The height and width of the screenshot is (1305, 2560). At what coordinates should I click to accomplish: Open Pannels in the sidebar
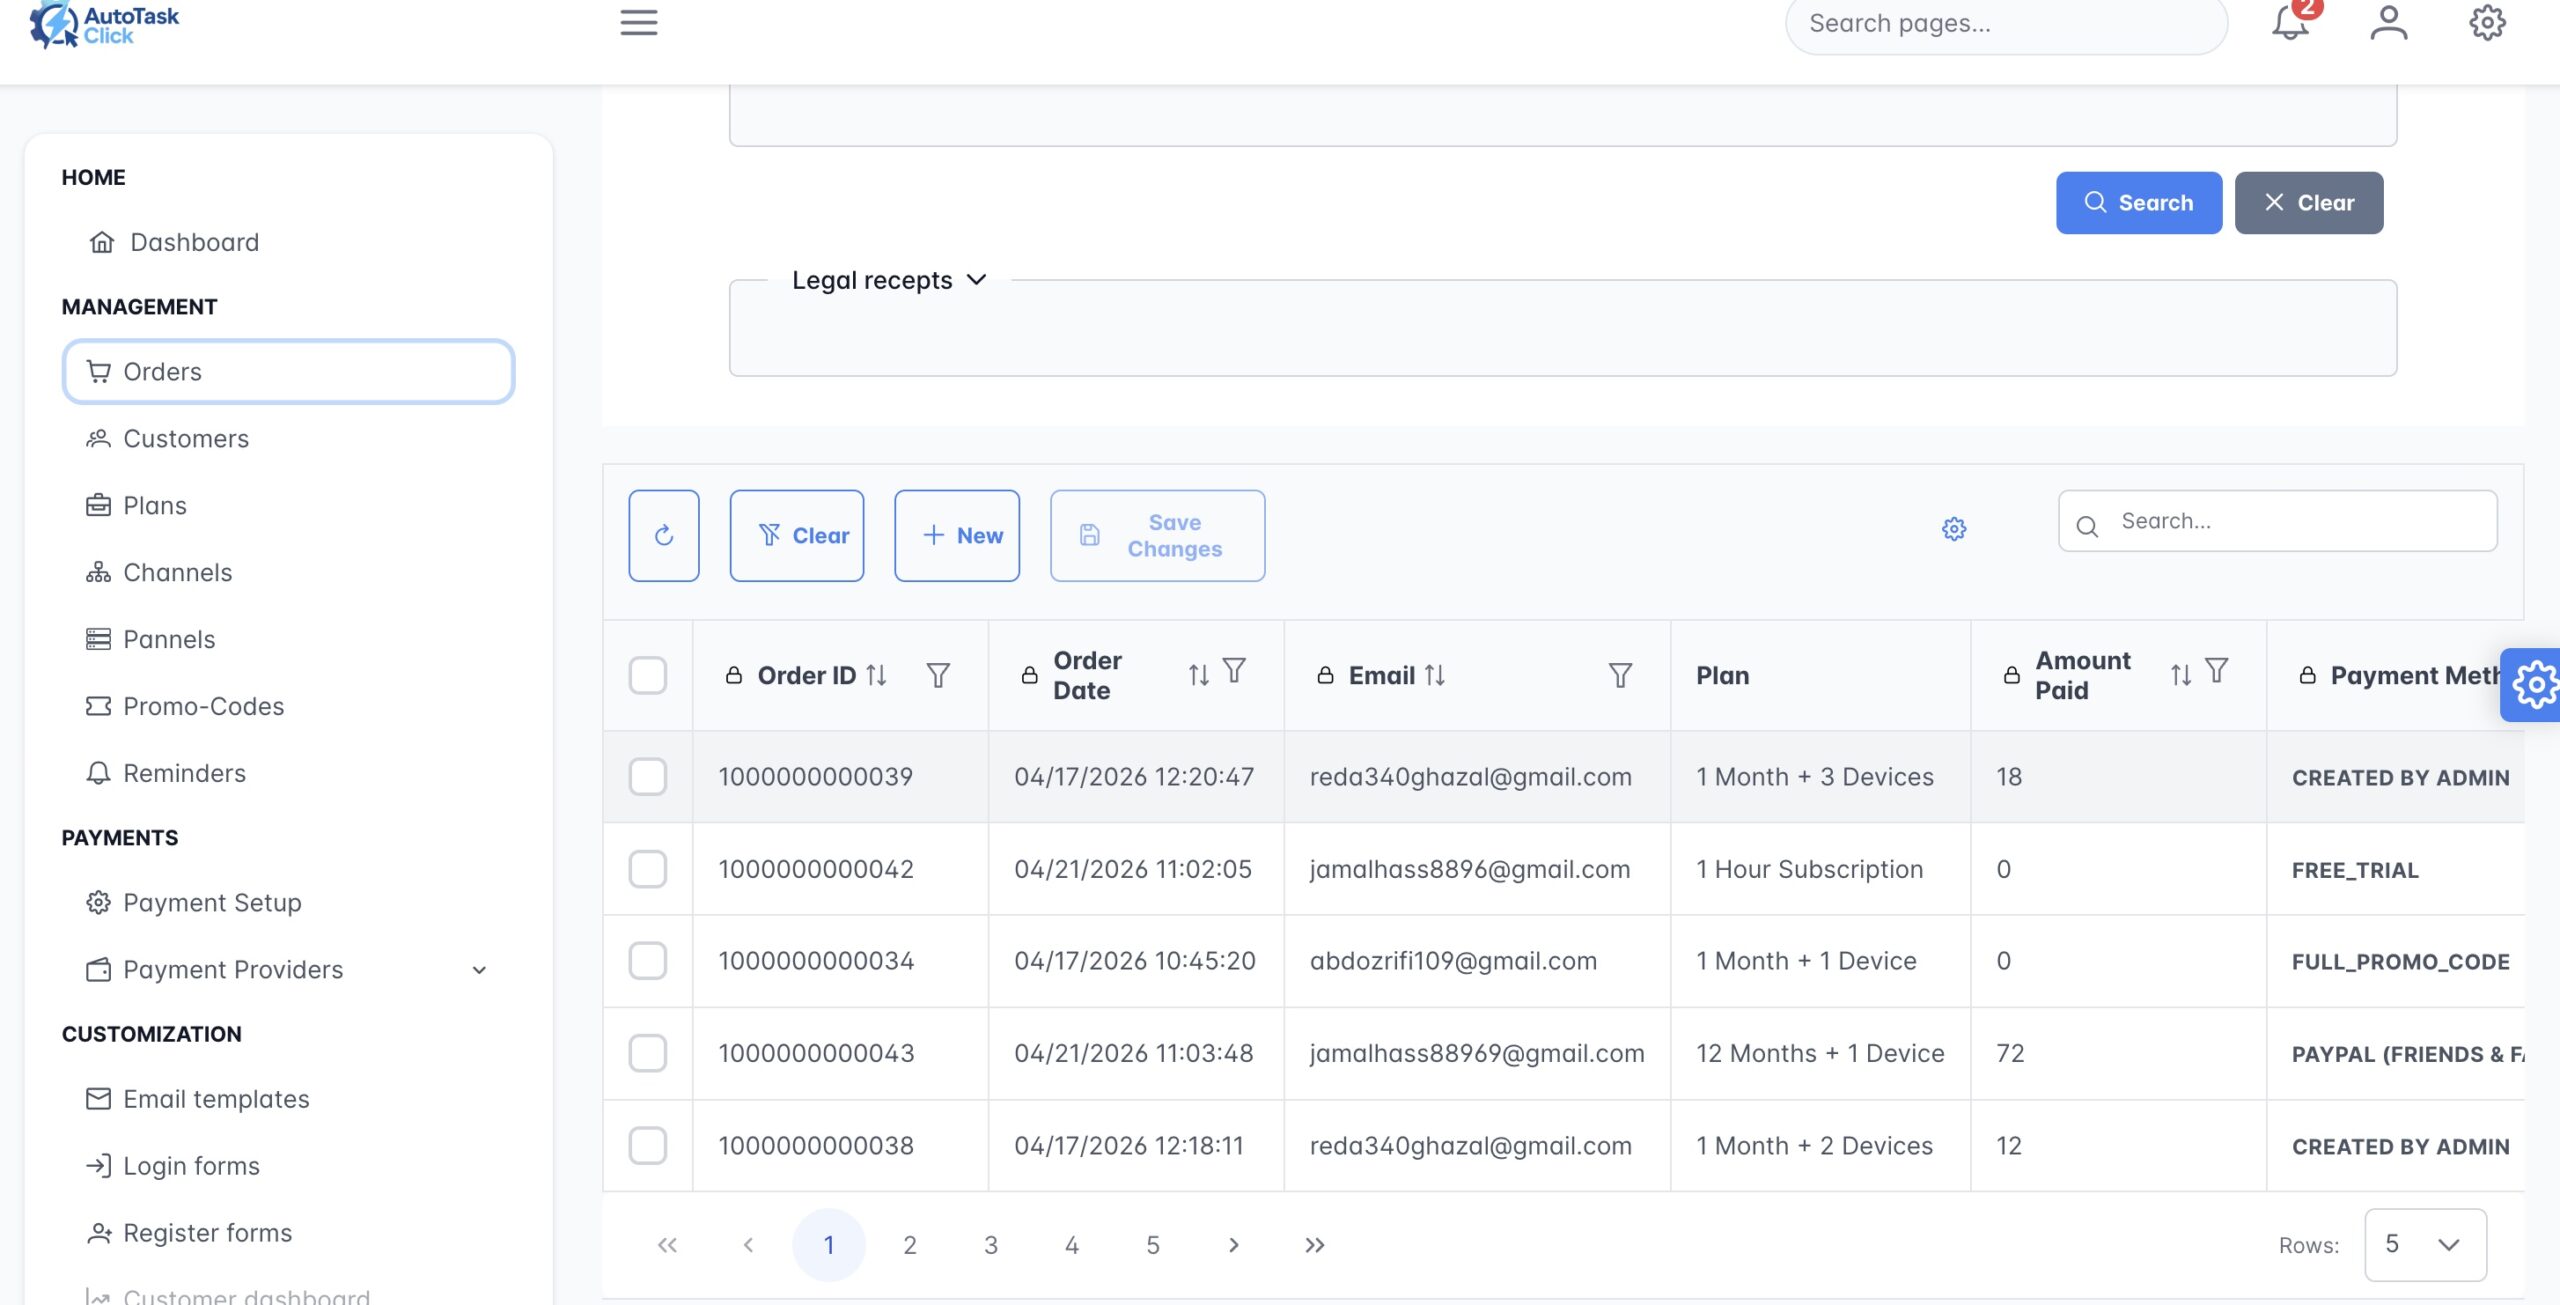[x=288, y=640]
